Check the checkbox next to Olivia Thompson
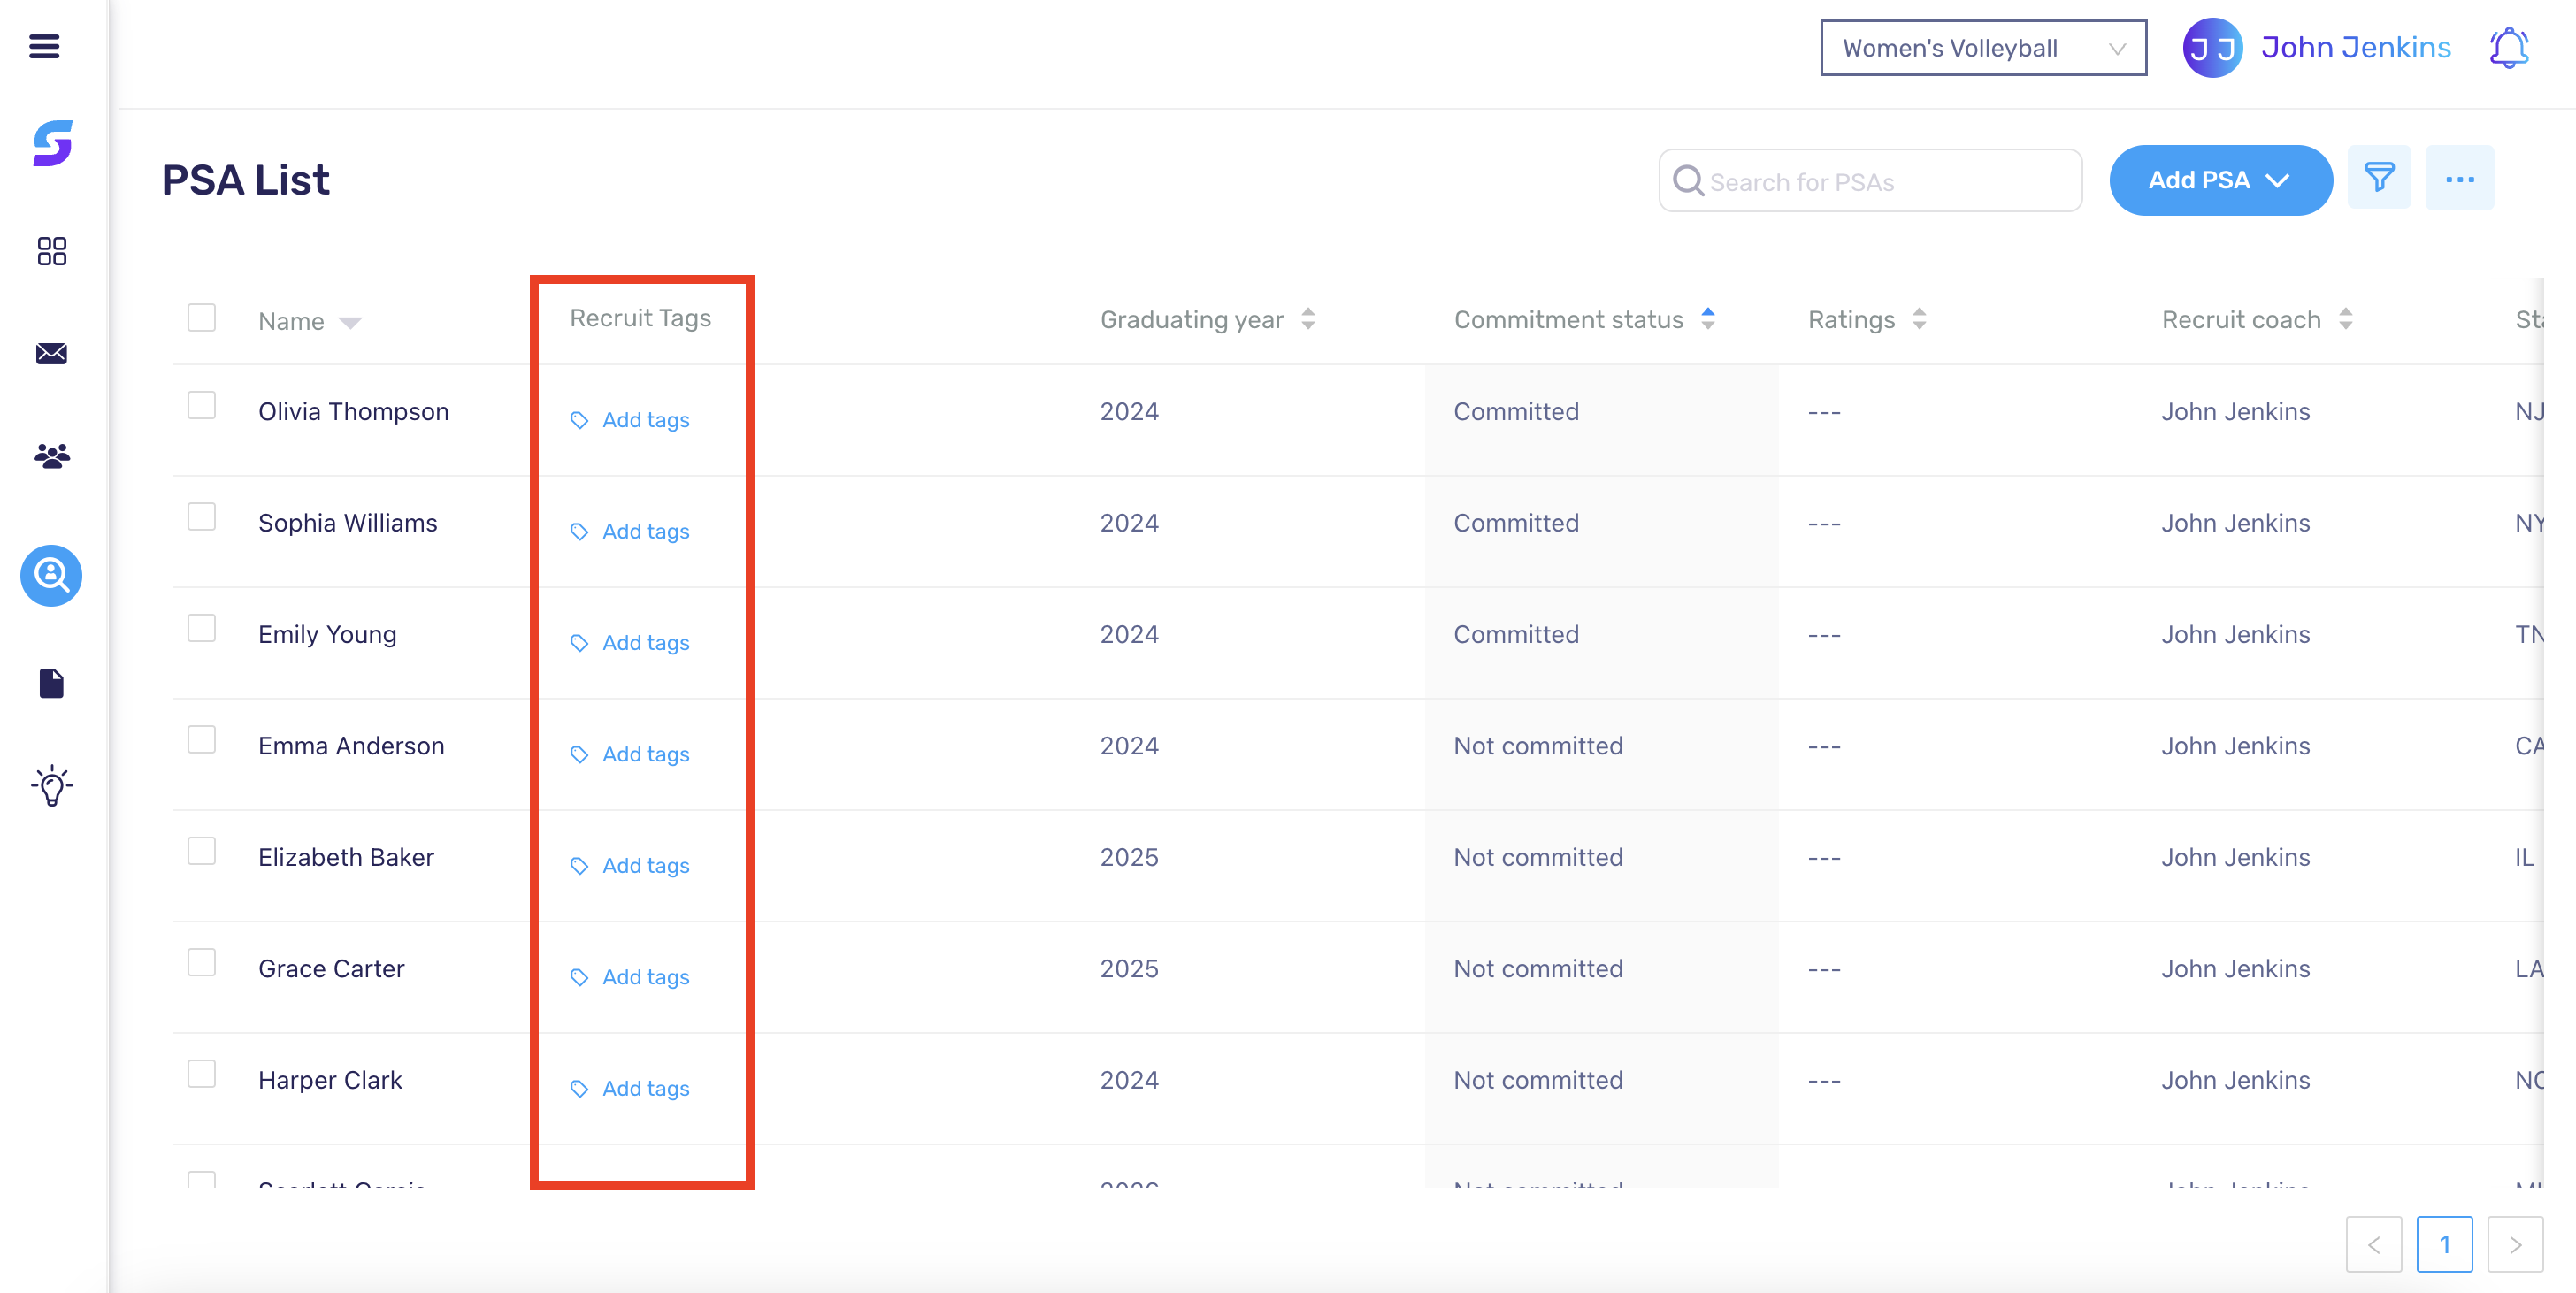 coord(202,404)
